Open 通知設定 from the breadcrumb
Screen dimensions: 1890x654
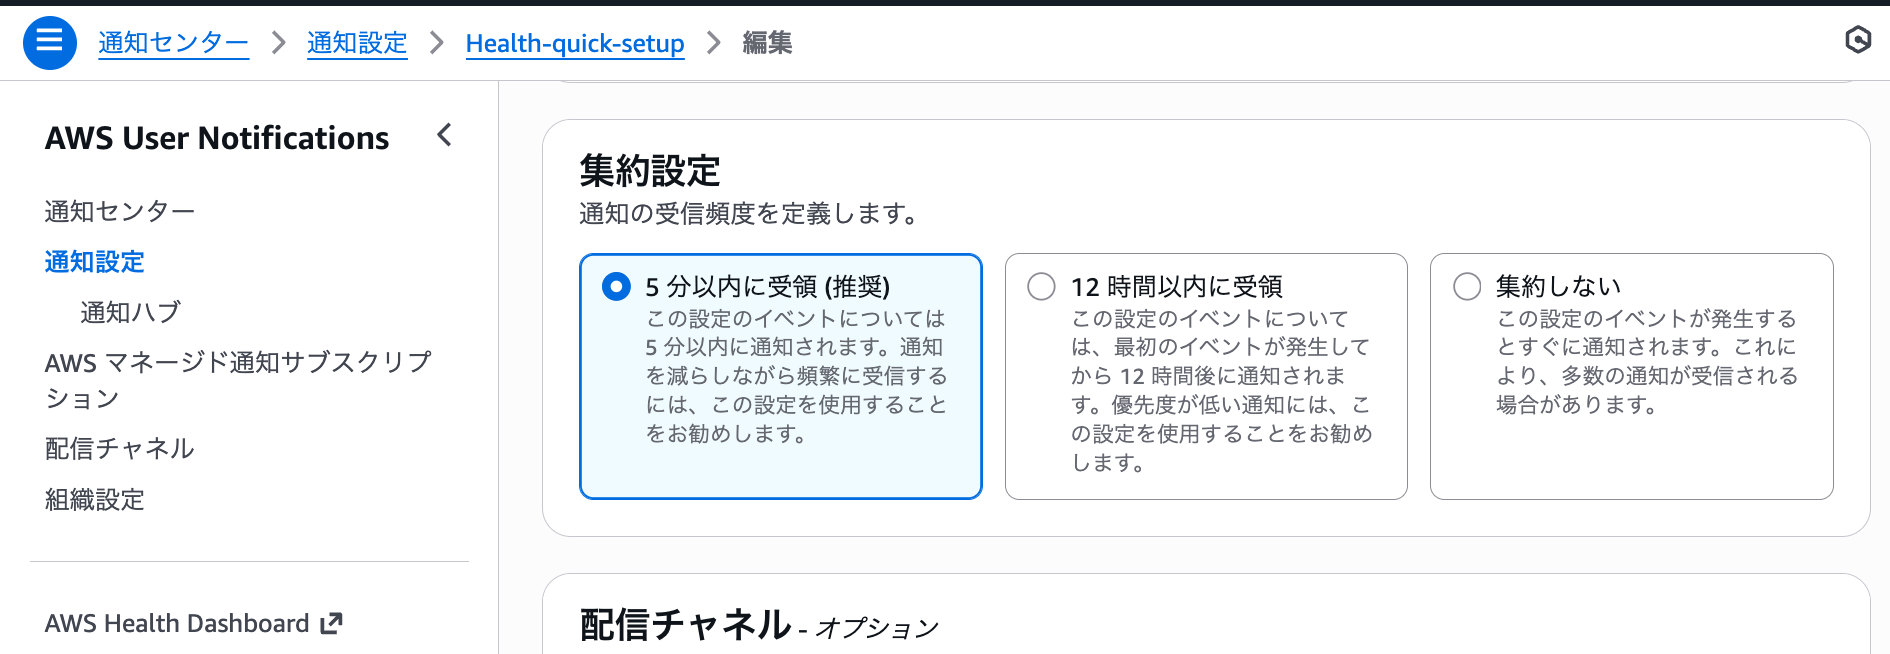click(x=357, y=42)
